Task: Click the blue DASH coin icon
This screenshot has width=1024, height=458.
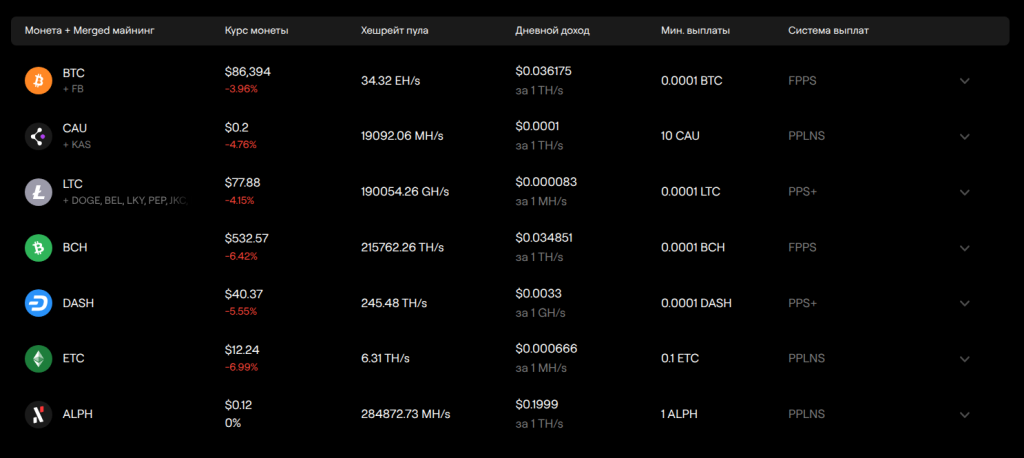Action: pos(38,303)
